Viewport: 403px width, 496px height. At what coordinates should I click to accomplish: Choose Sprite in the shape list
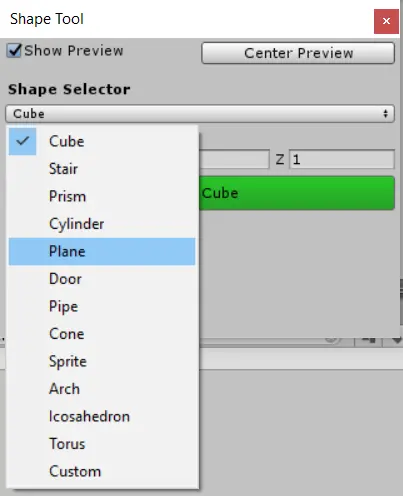(x=102, y=361)
